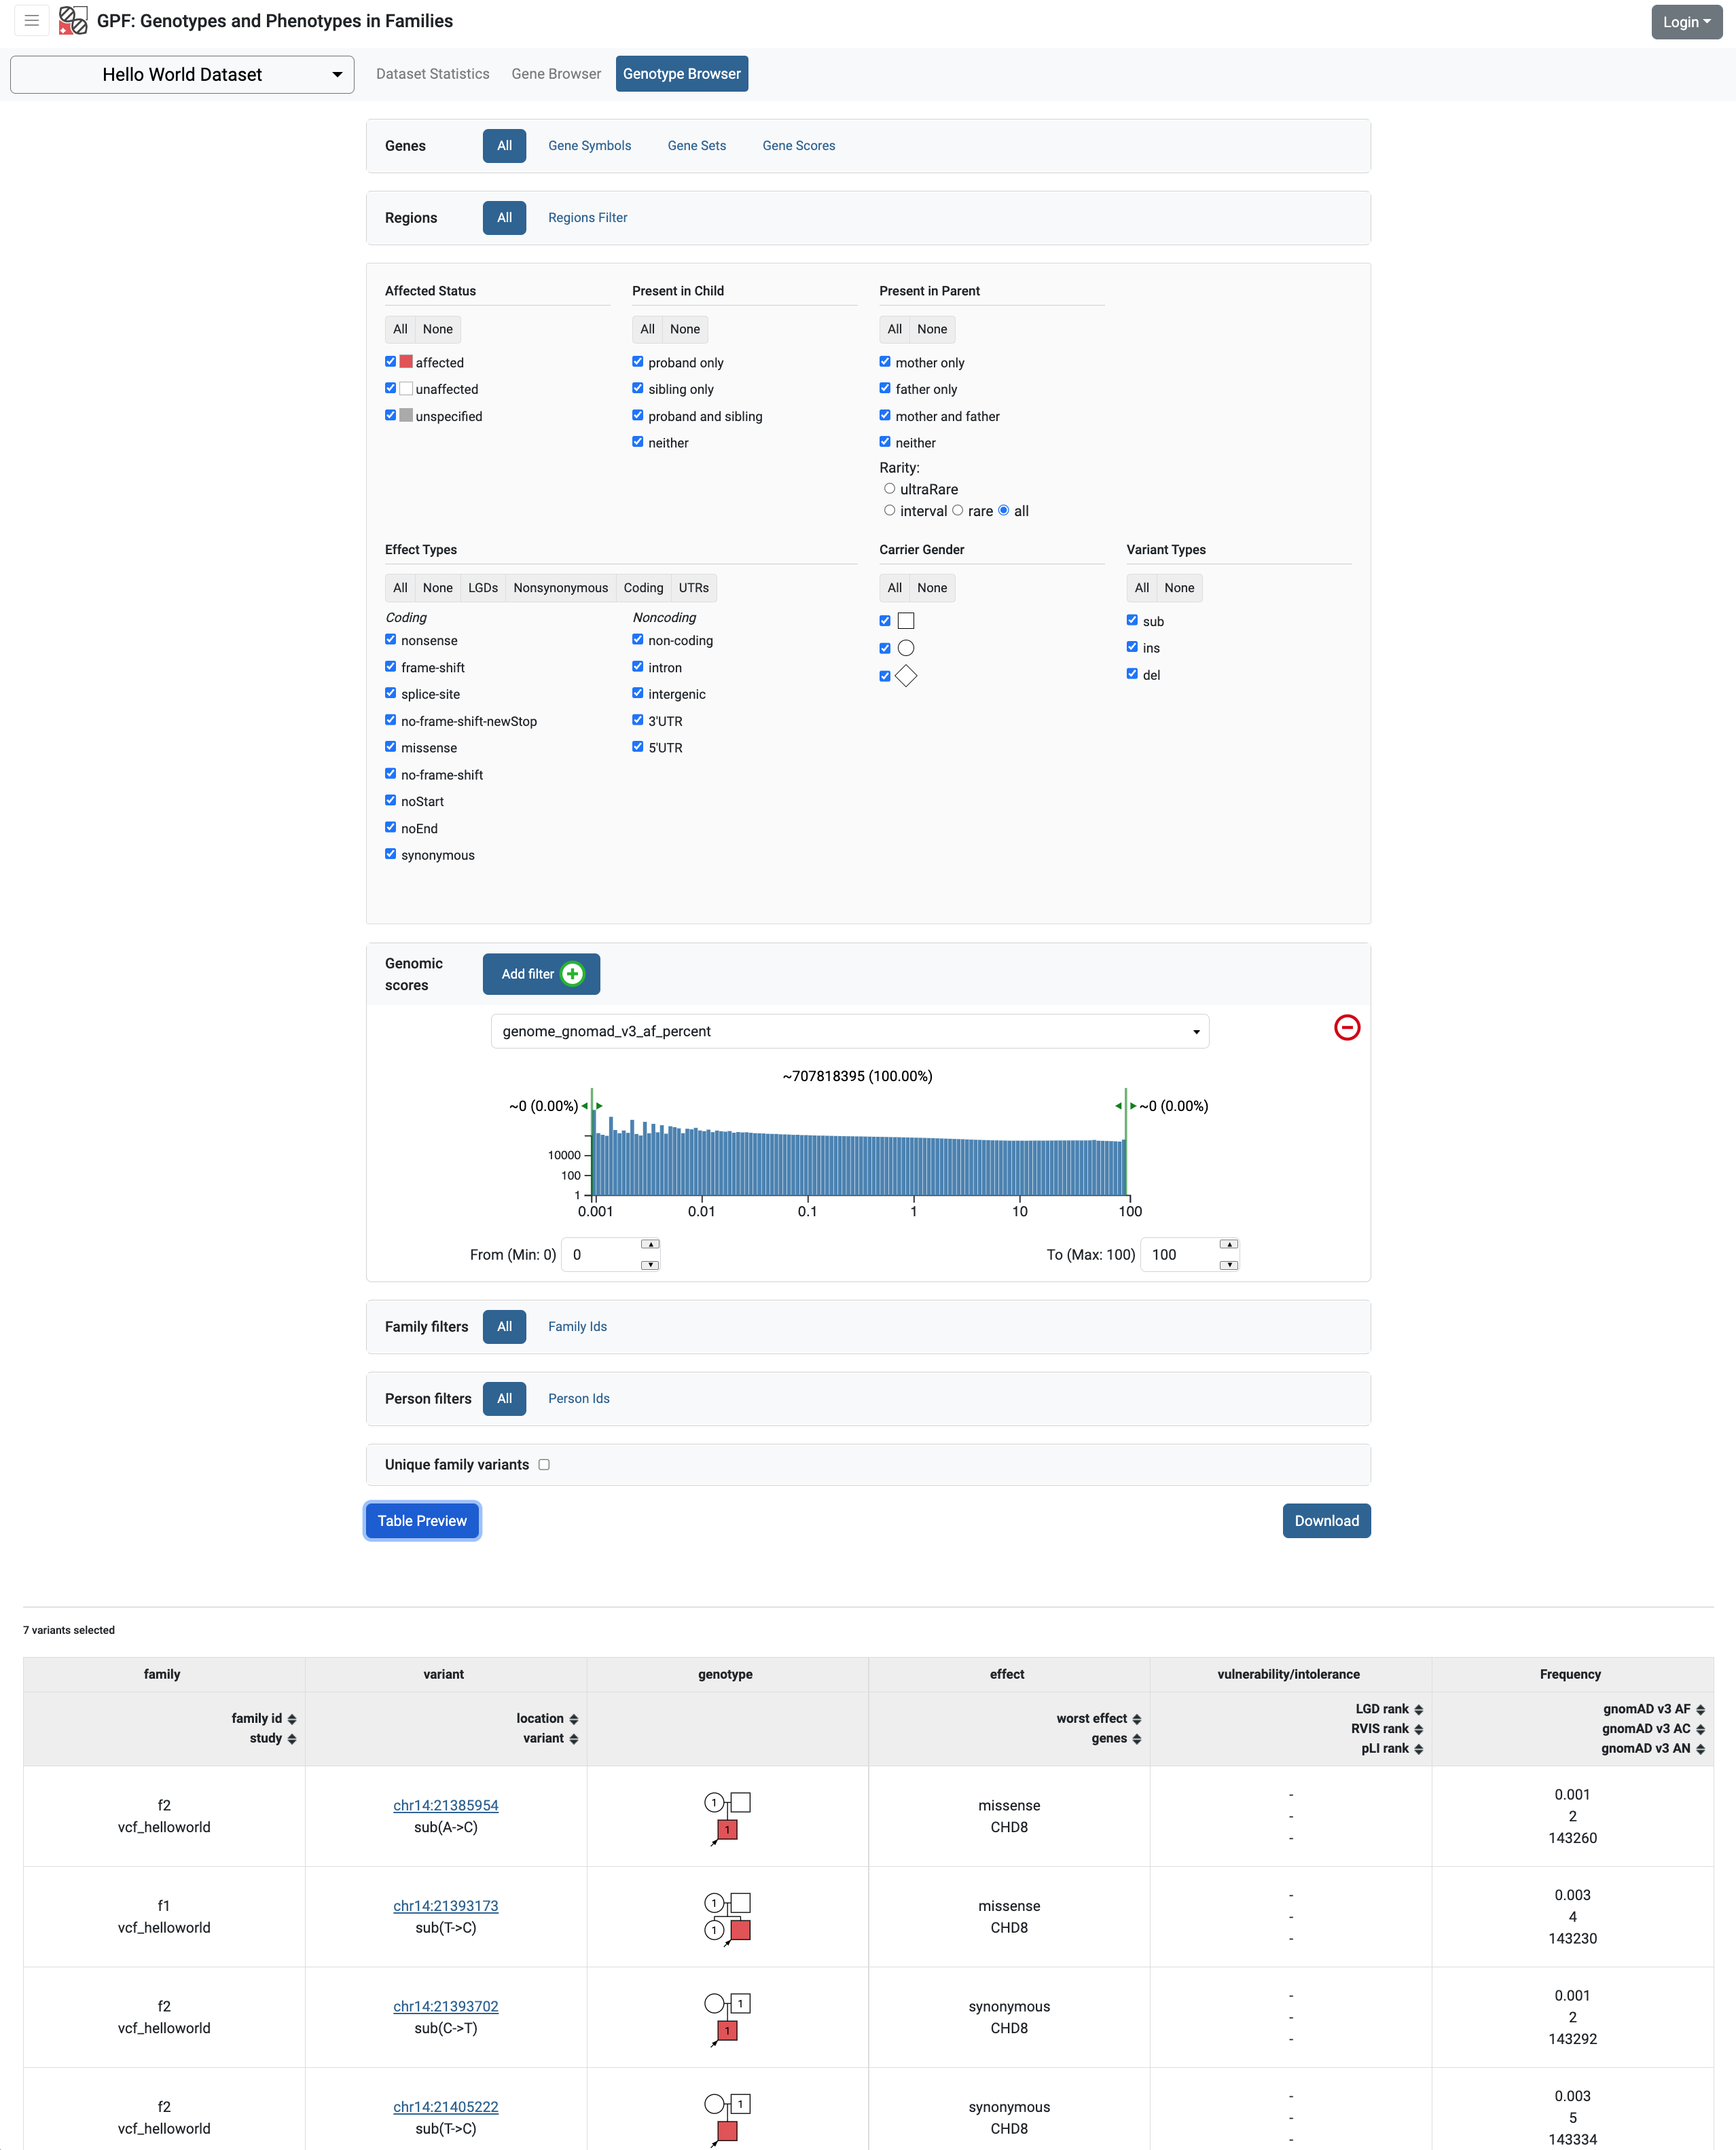
Task: Select the Gene Scores tab
Action: pos(799,146)
